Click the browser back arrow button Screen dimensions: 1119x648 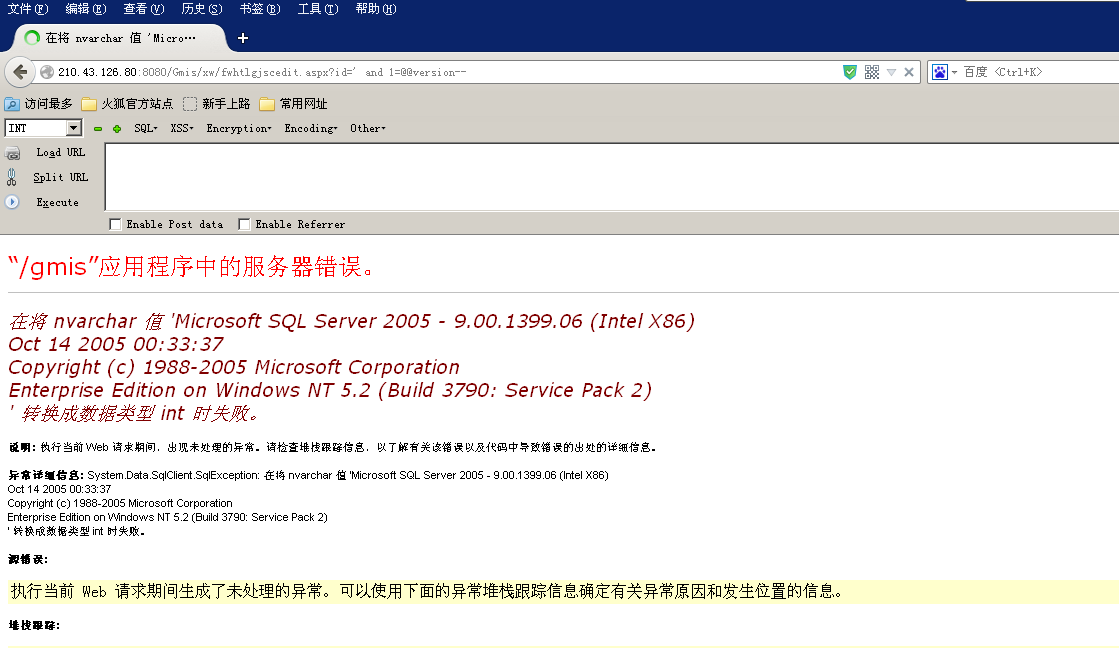click(x=20, y=72)
